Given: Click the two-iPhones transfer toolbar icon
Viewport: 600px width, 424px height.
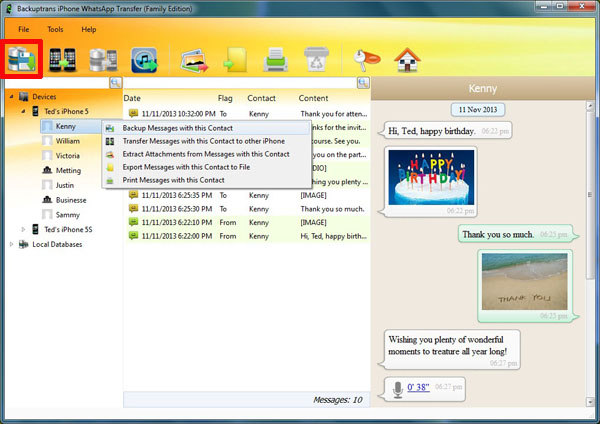Looking at the screenshot, I should point(62,60).
